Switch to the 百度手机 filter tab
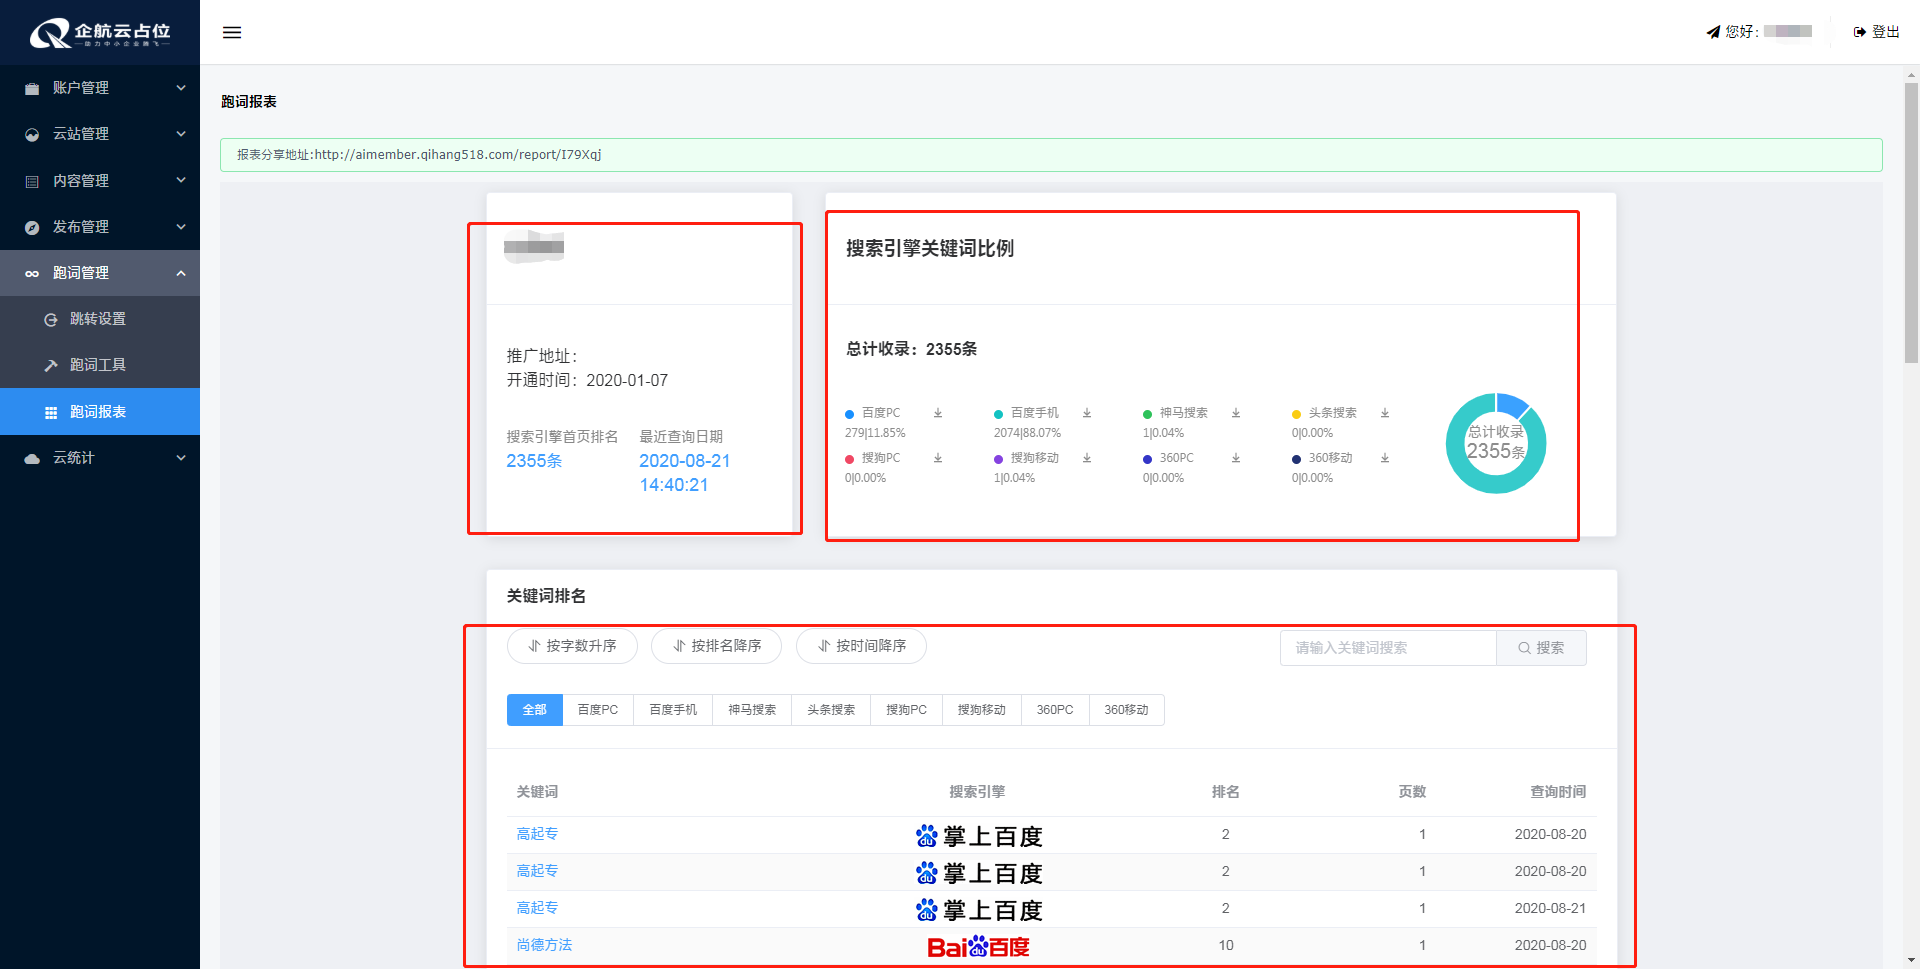 point(672,709)
